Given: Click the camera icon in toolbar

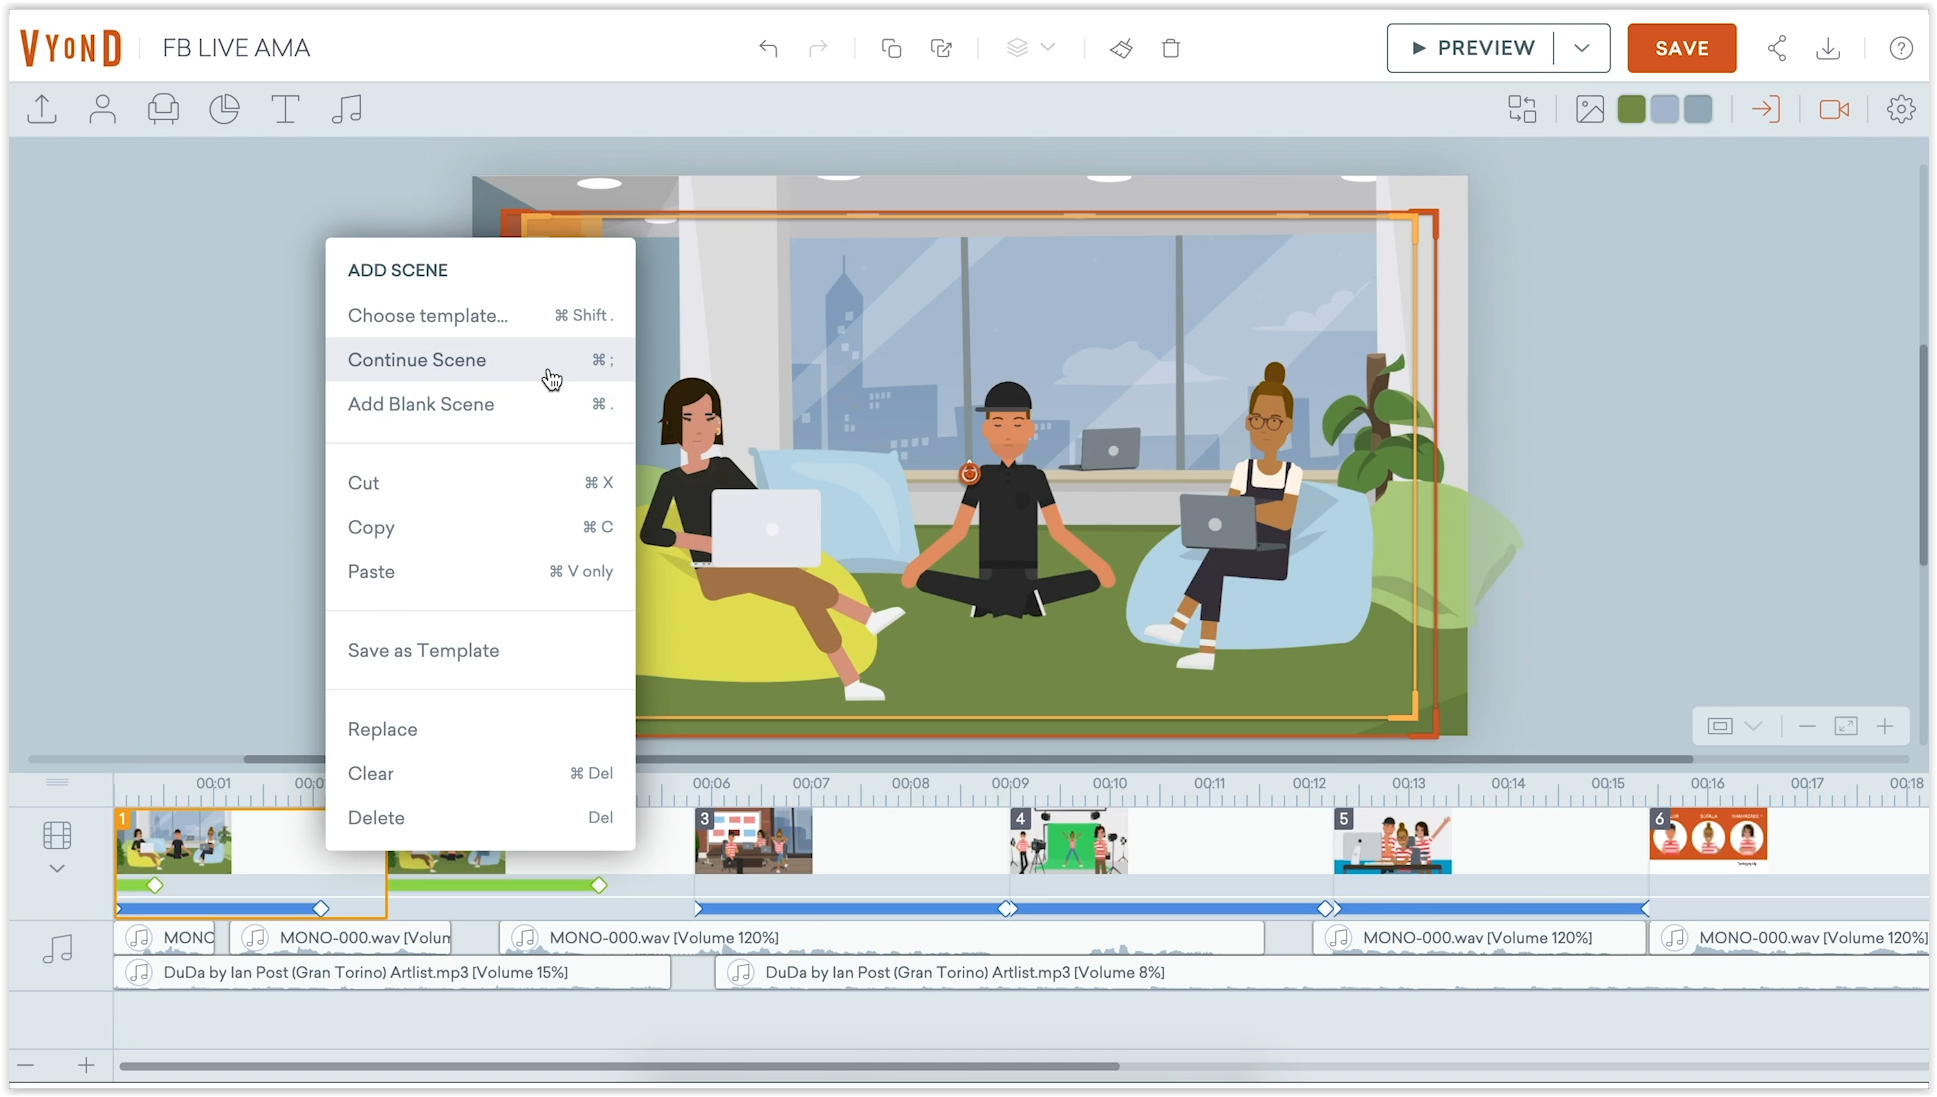Looking at the screenshot, I should 1834,109.
